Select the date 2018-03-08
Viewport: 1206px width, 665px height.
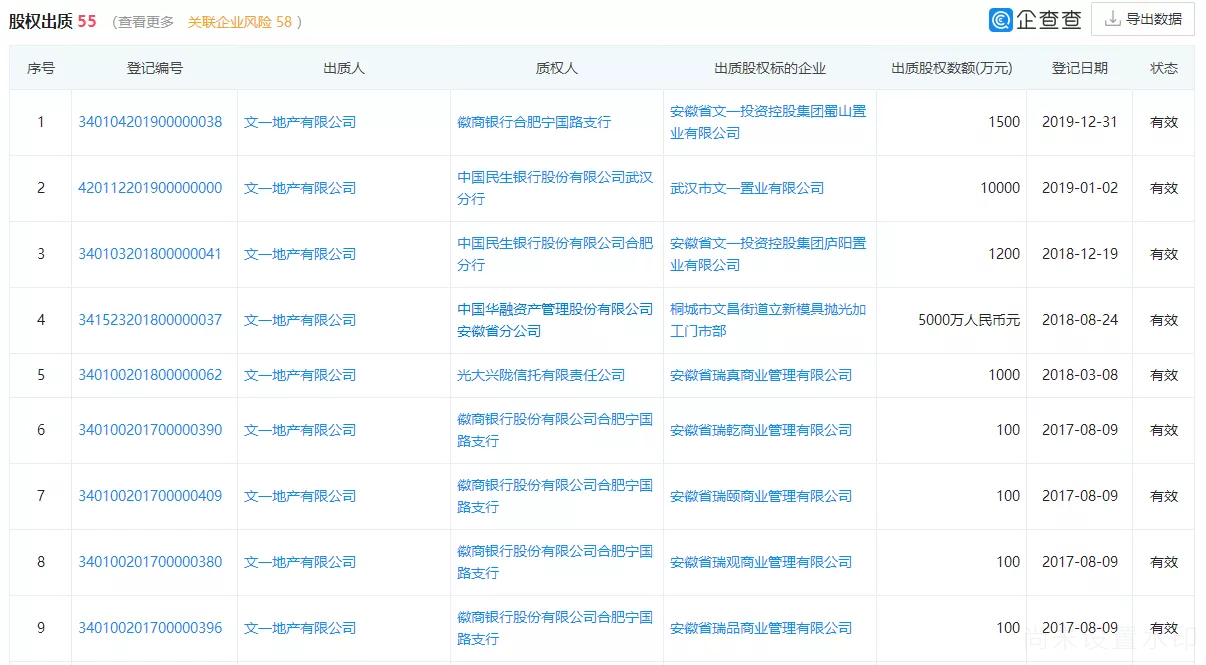click(x=1080, y=375)
